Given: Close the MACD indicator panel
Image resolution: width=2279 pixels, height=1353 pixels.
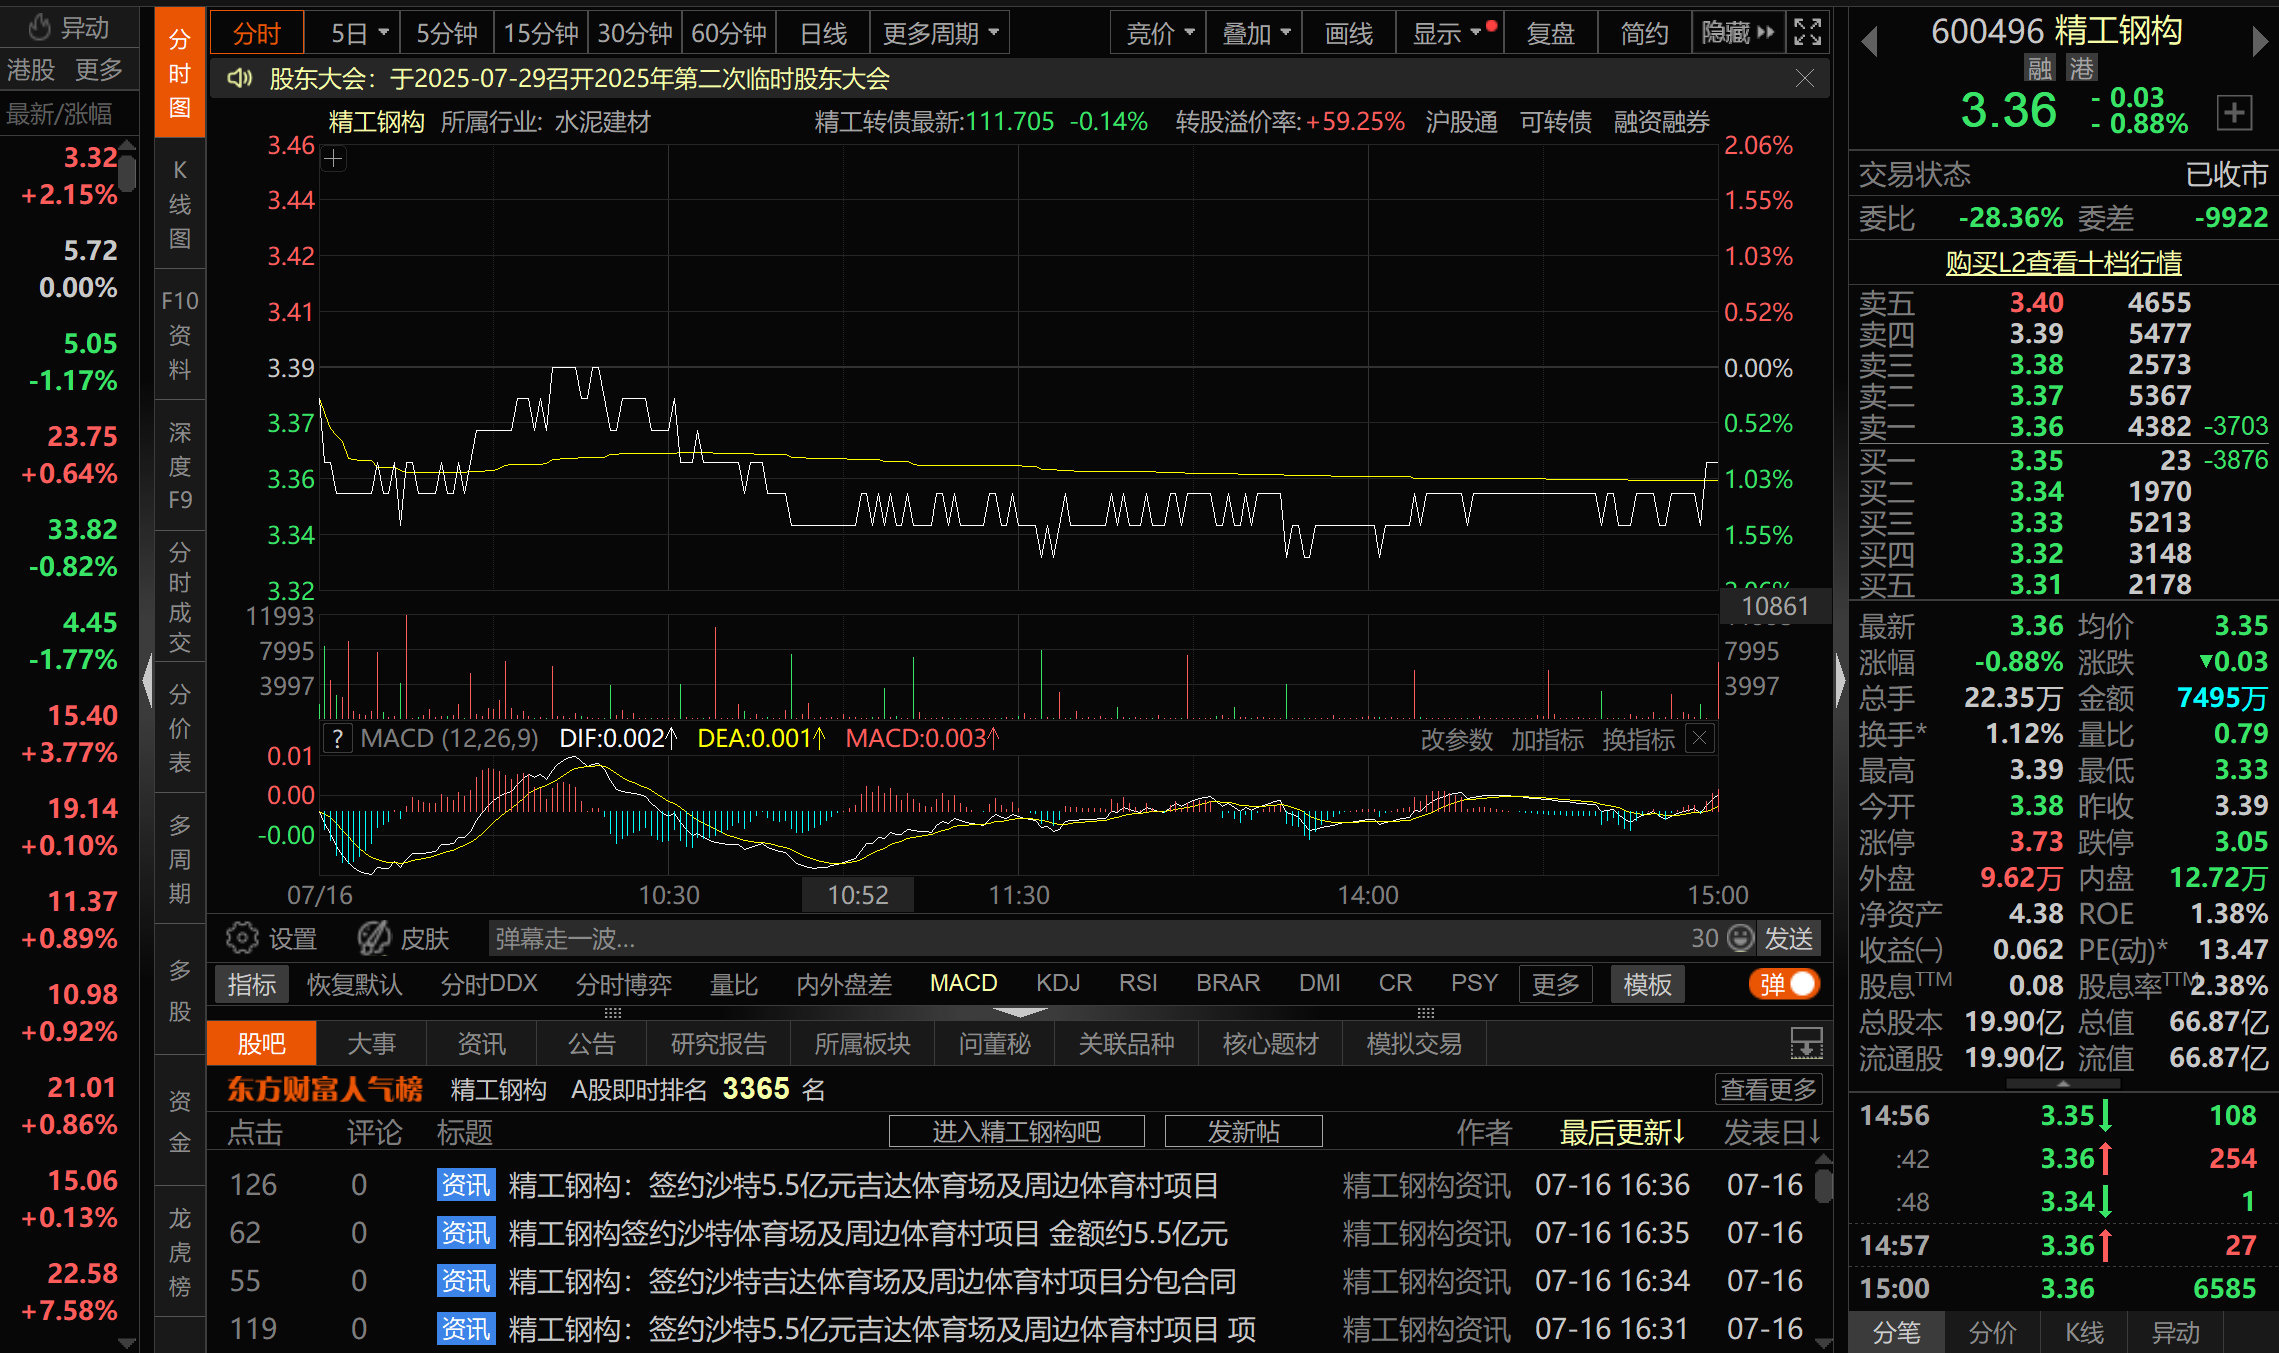Looking at the screenshot, I should point(1699,739).
